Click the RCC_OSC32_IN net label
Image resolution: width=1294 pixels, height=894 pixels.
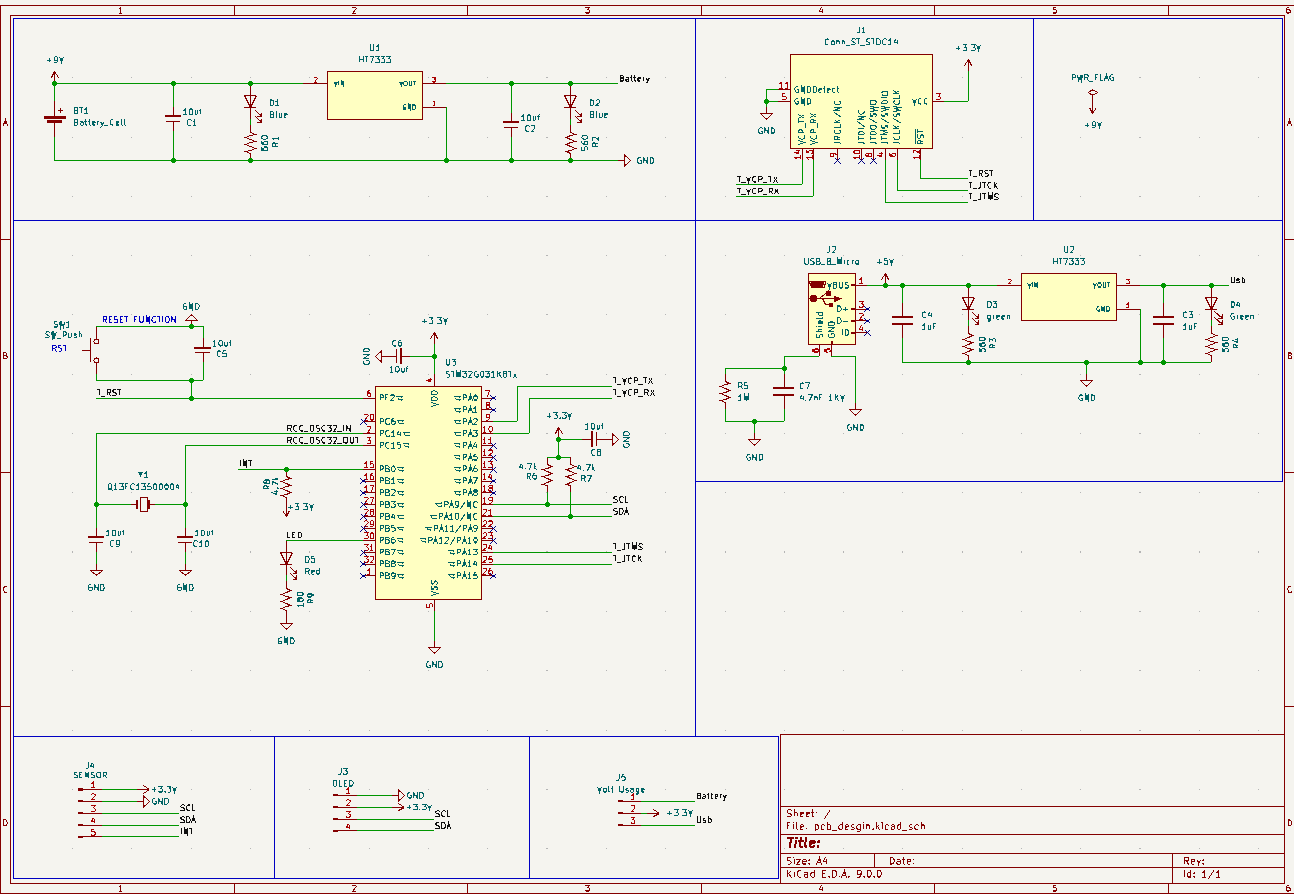(319, 428)
